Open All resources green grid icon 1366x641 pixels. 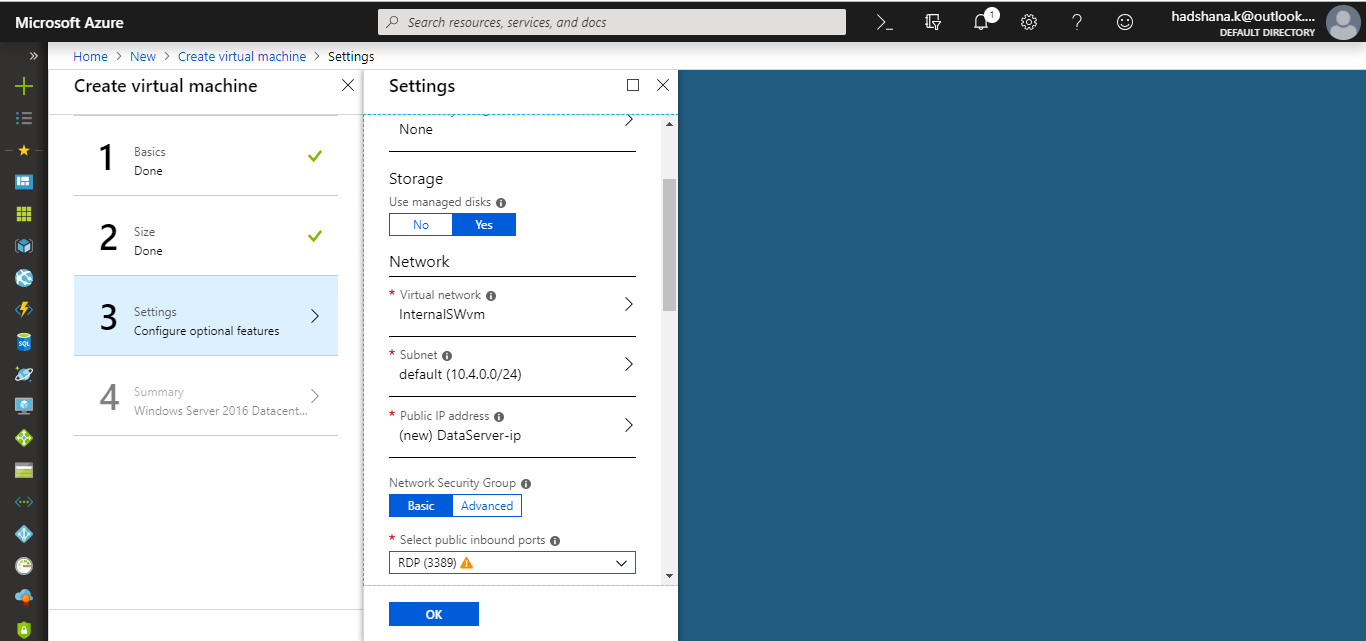click(24, 214)
